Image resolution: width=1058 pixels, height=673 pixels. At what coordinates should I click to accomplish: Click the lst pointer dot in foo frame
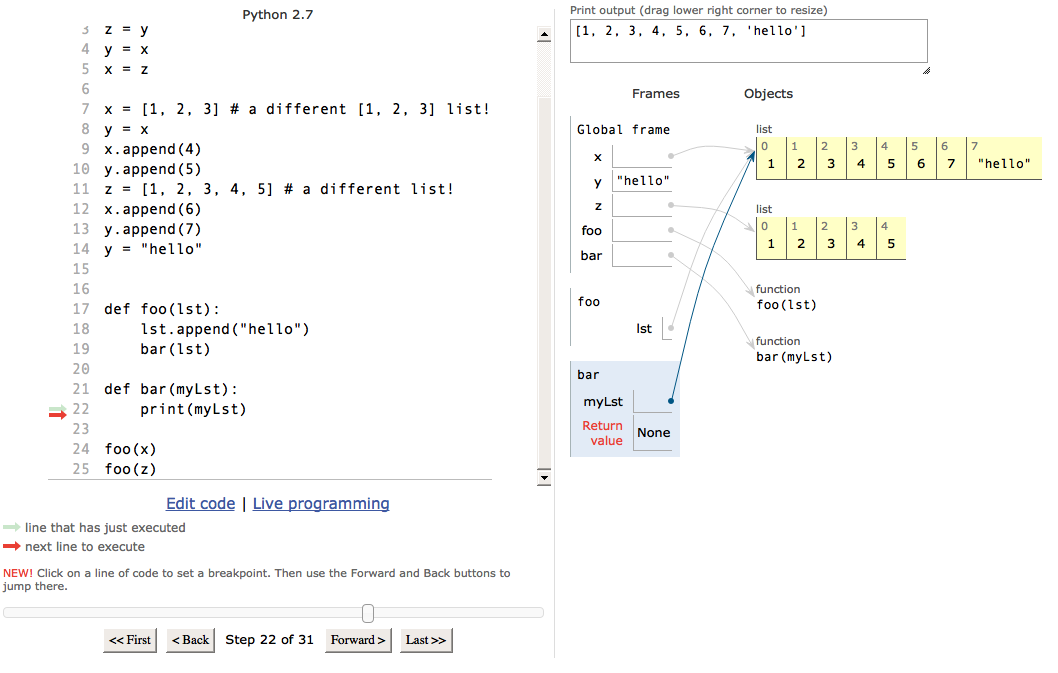(x=671, y=328)
